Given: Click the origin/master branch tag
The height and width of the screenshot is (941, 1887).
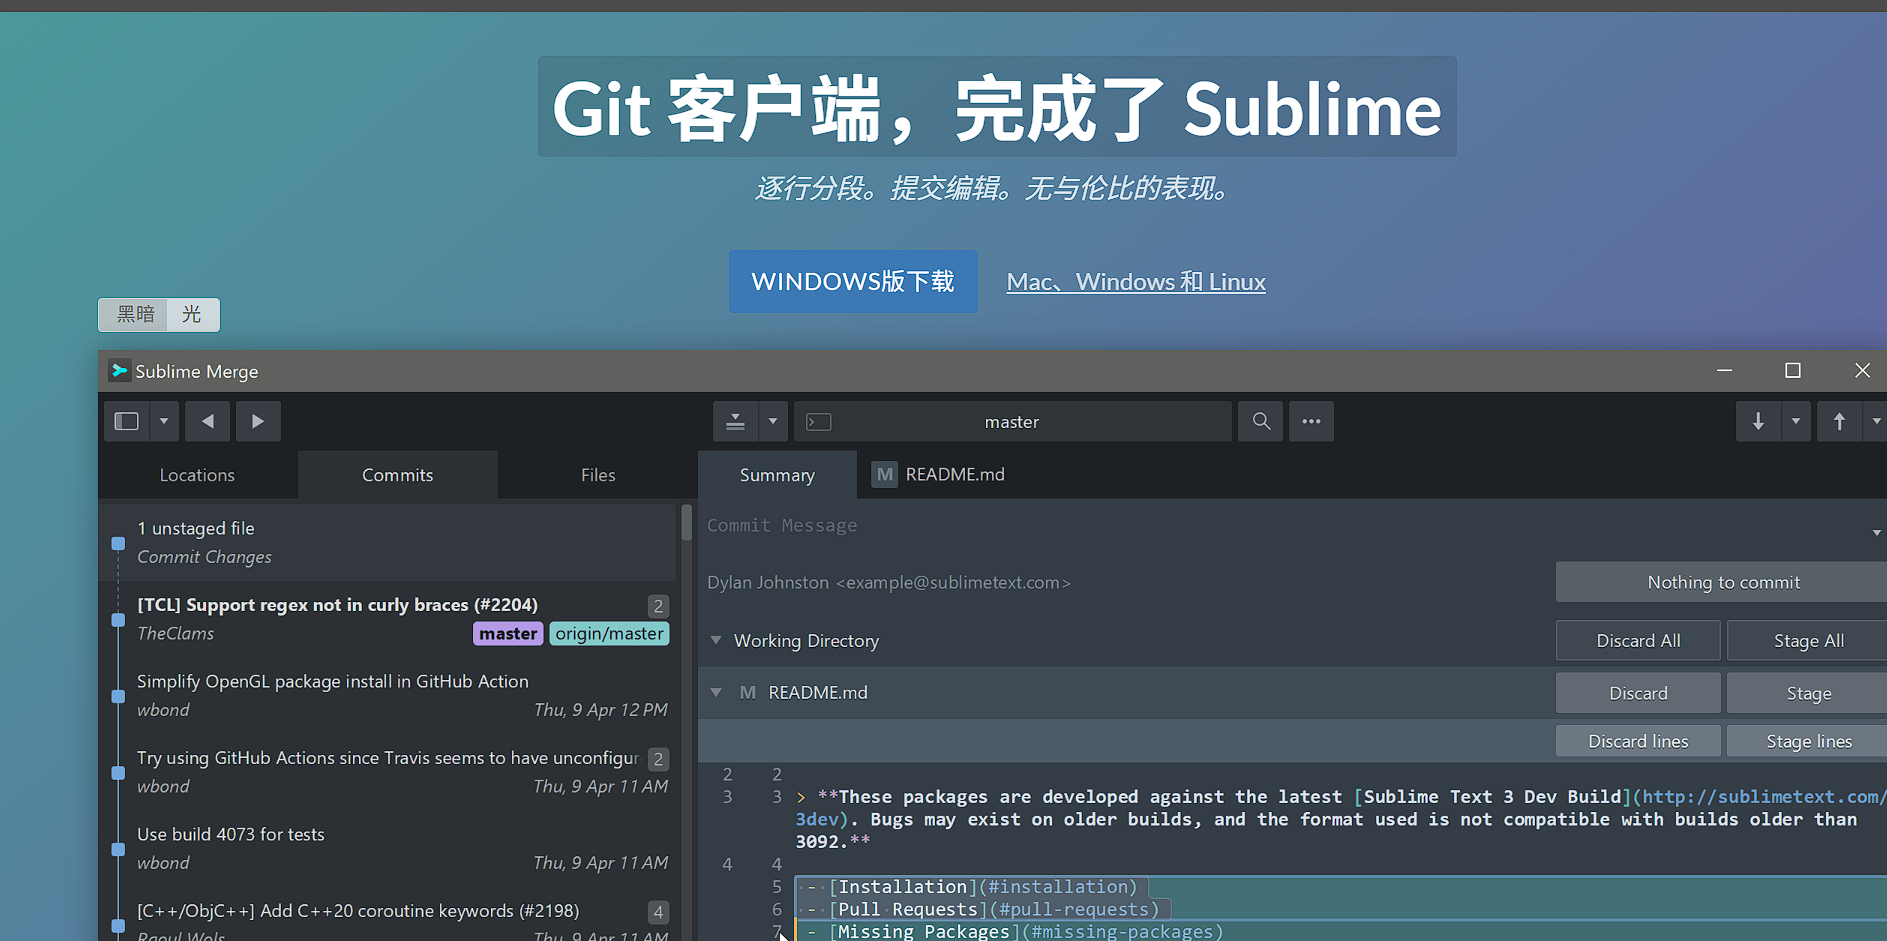Looking at the screenshot, I should tap(609, 634).
